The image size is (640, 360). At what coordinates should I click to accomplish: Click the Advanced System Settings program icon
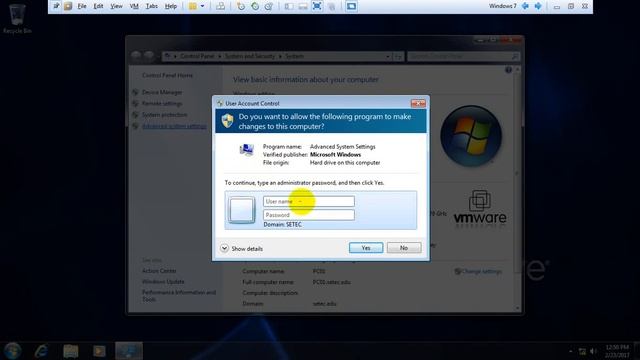(247, 150)
